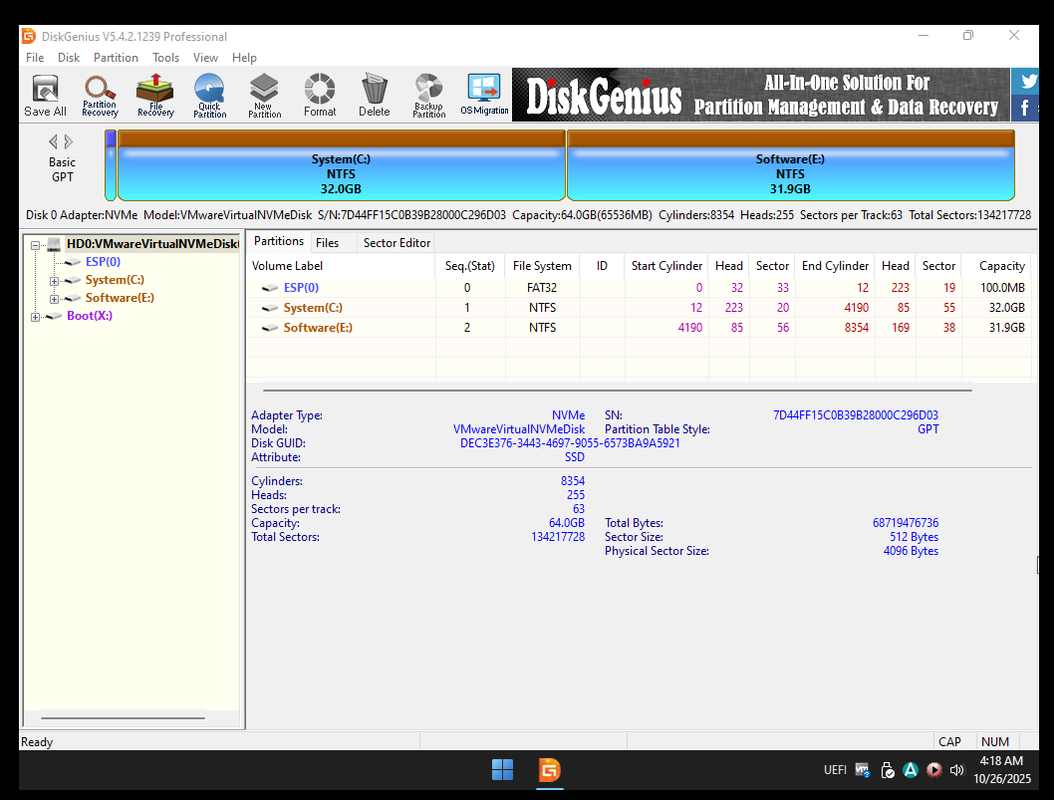Open the Disk menu
The height and width of the screenshot is (800, 1054).
69,58
